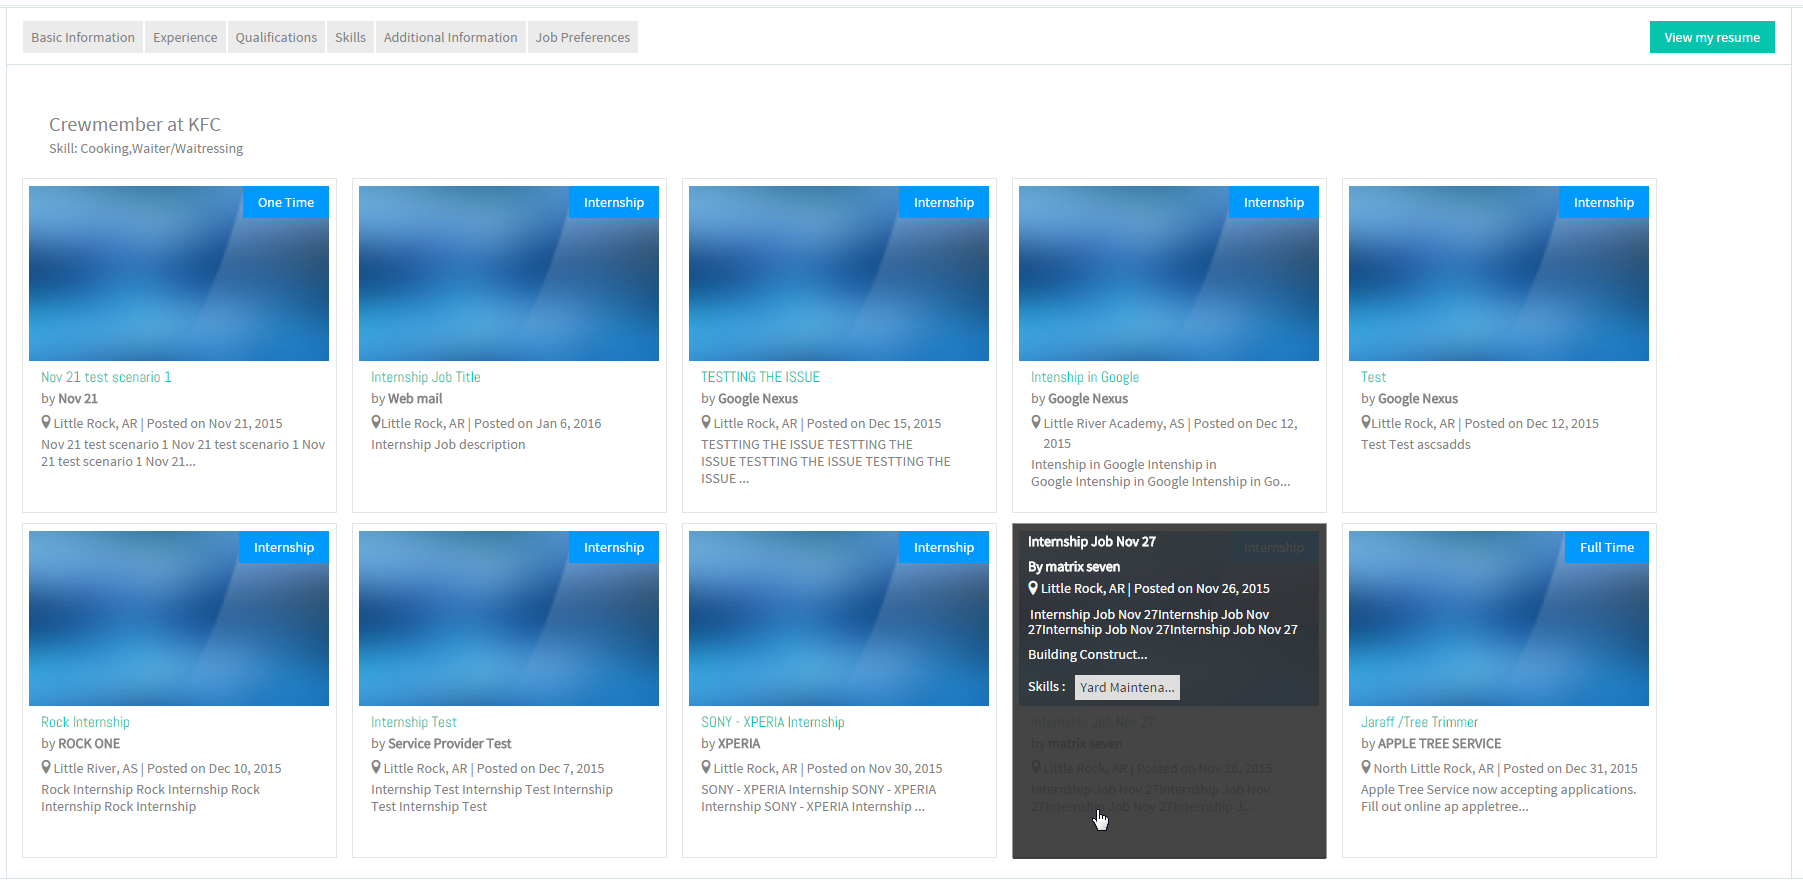Click location pin icon on Rock Internship card
Image resolution: width=1803 pixels, height=884 pixels.
click(46, 767)
